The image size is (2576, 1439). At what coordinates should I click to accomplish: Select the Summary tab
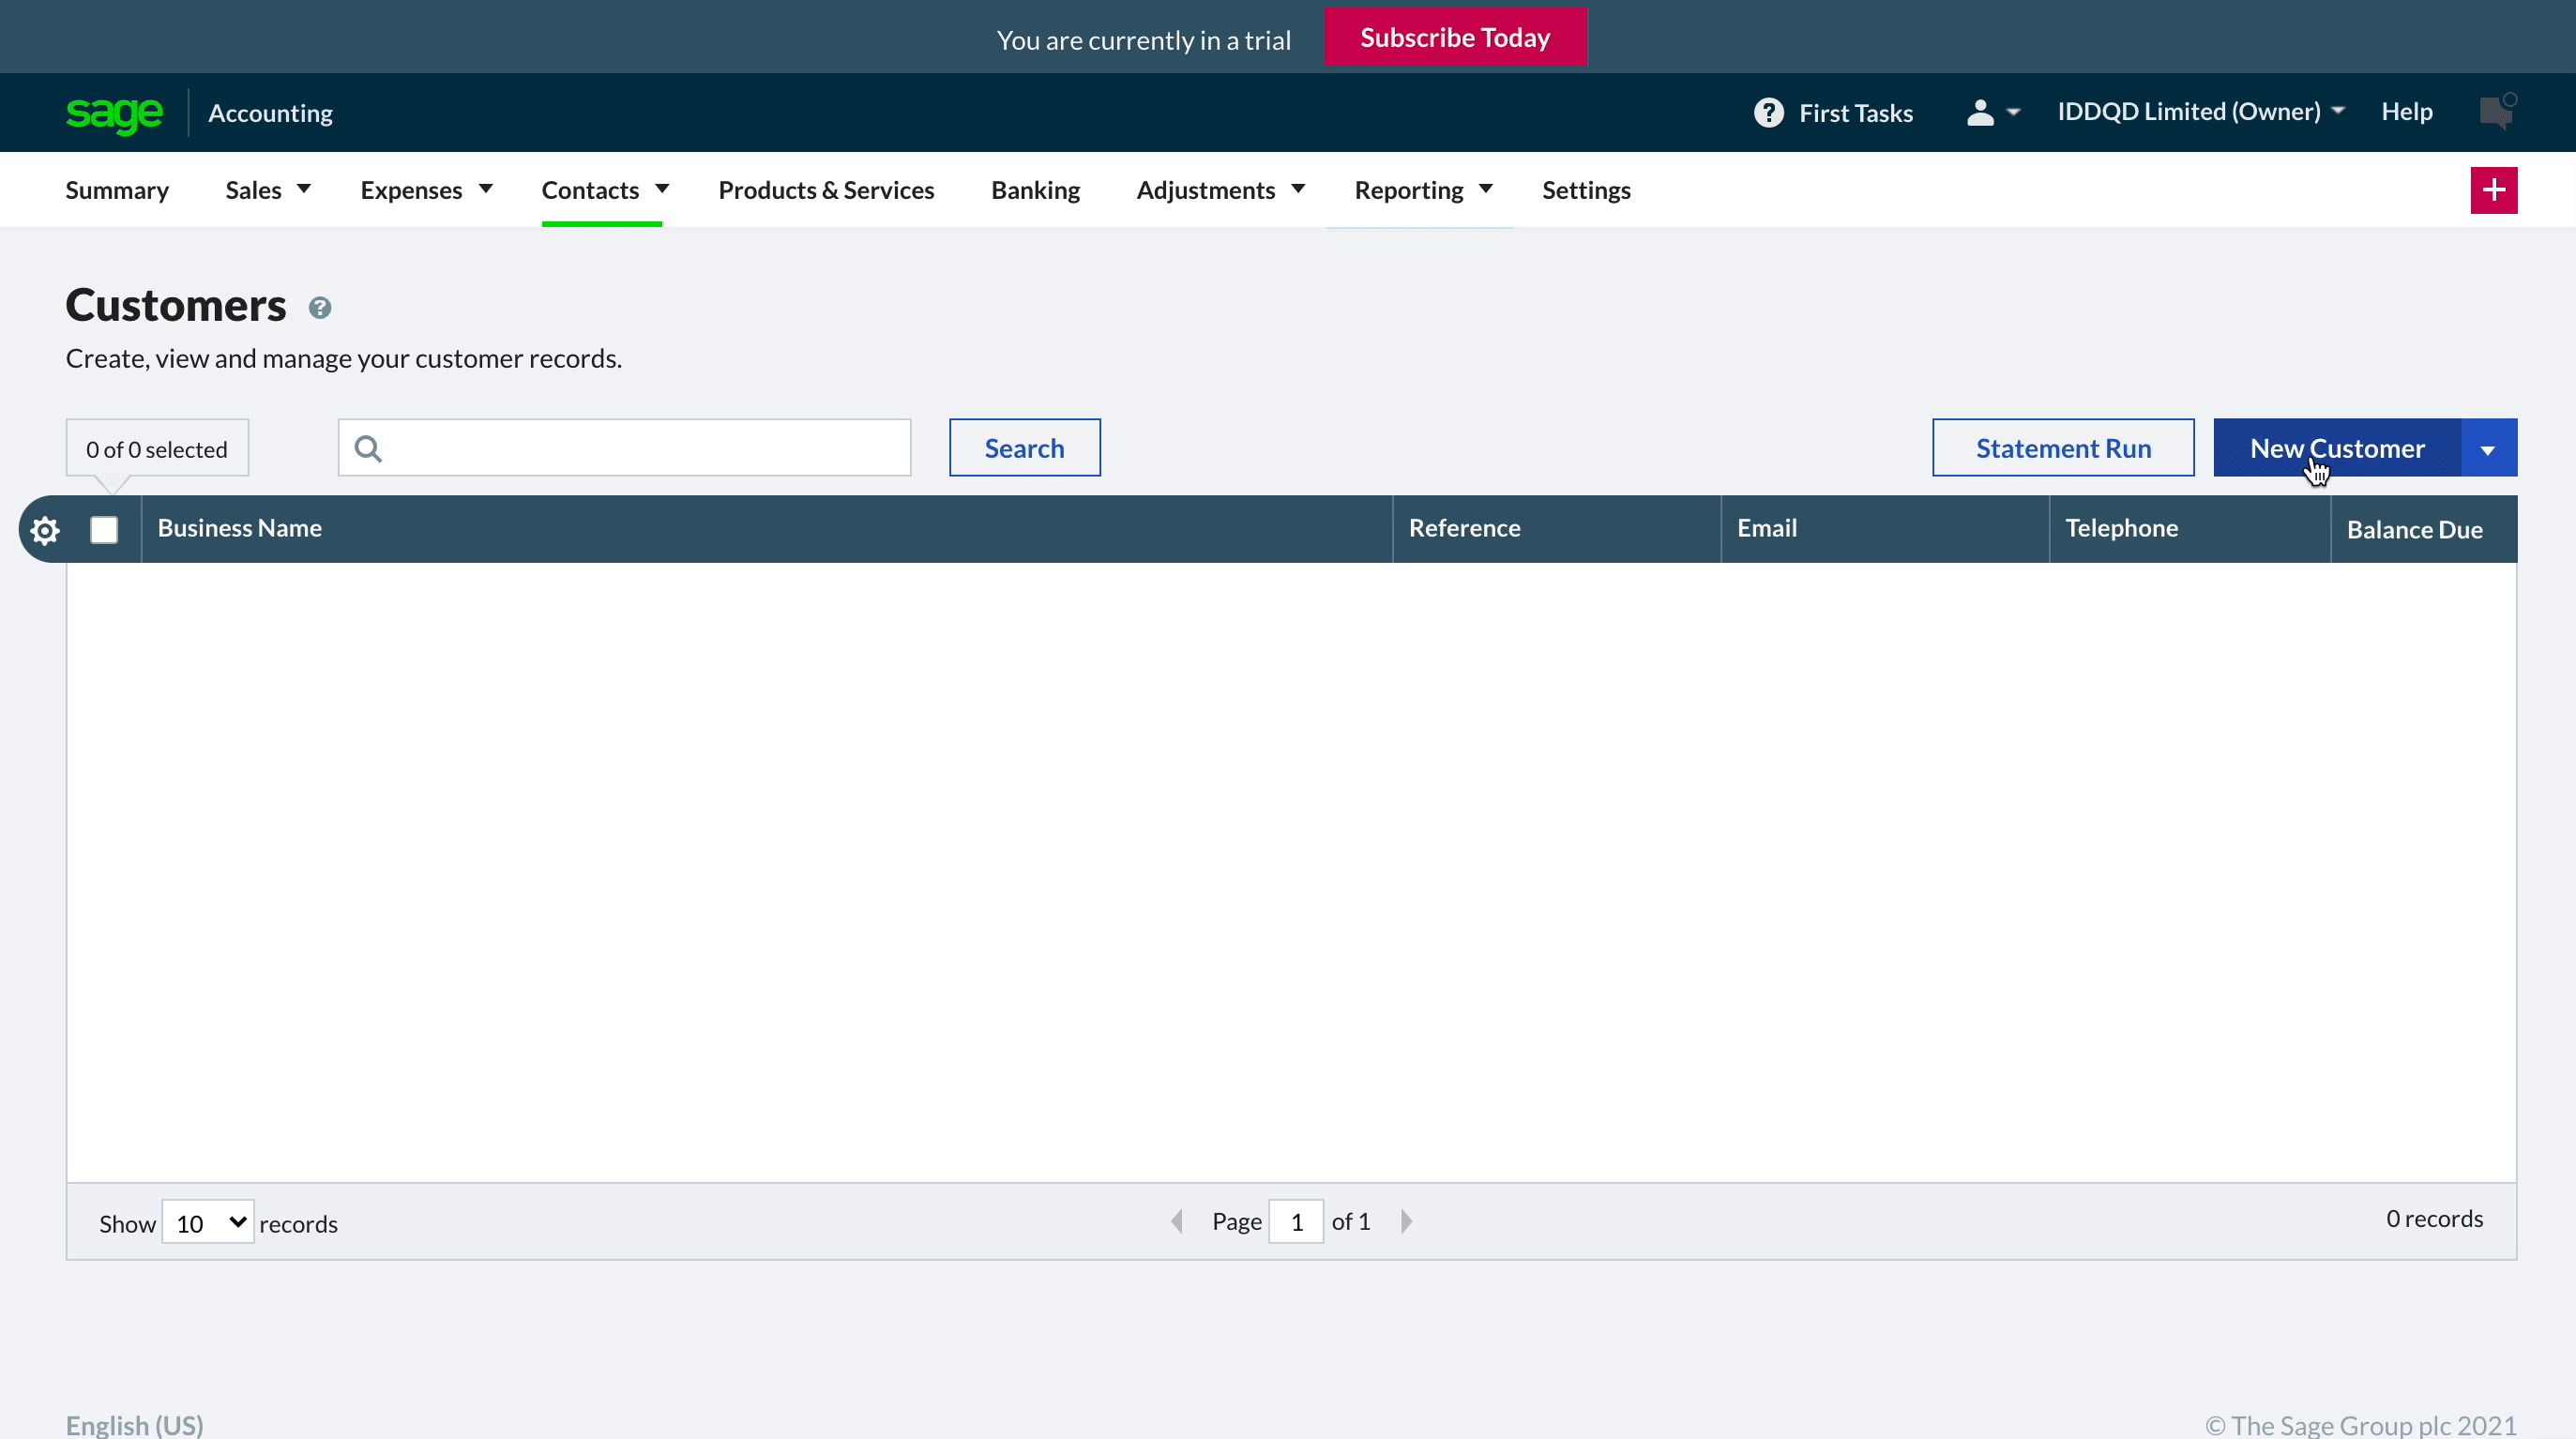pyautogui.click(x=116, y=189)
